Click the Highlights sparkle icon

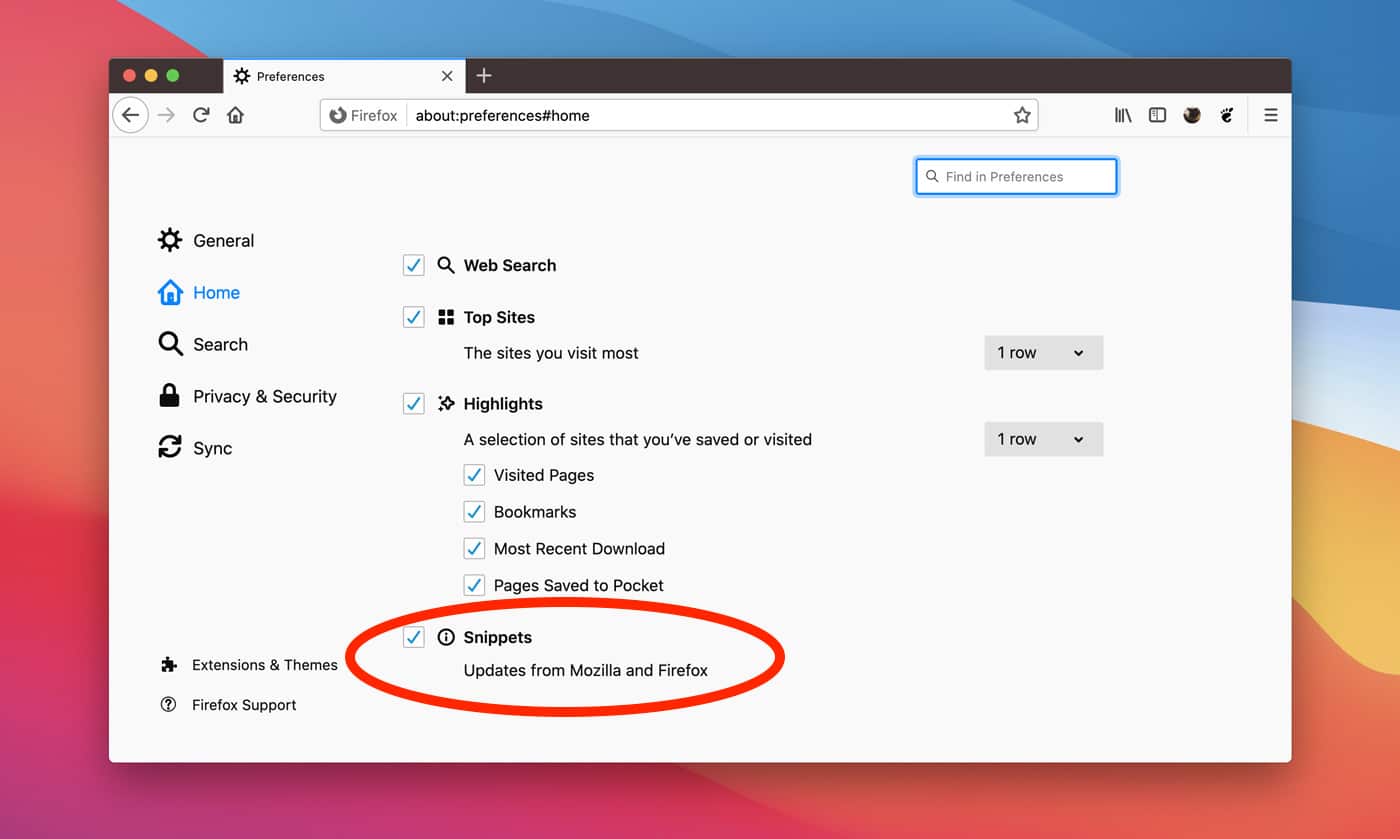click(x=446, y=404)
